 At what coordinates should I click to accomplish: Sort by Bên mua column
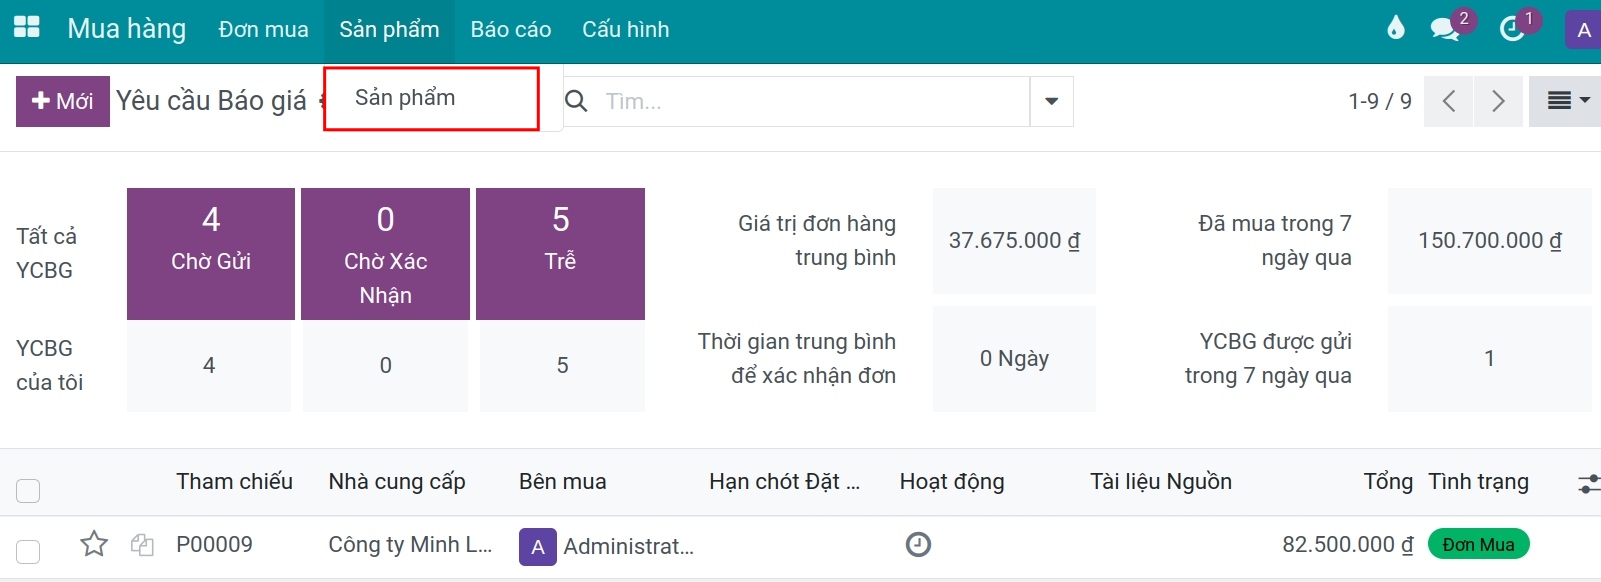[563, 482]
